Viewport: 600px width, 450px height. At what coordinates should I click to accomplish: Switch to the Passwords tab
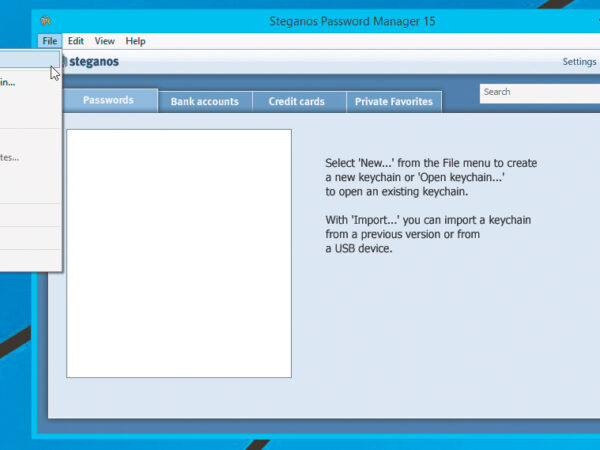click(x=108, y=100)
